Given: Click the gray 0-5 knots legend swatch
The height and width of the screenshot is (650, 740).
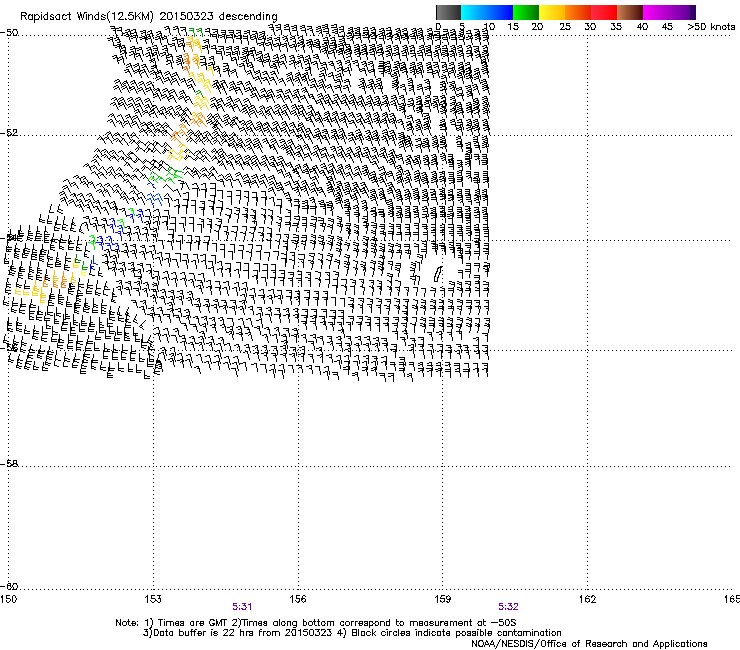Looking at the screenshot, I should coord(448,12).
